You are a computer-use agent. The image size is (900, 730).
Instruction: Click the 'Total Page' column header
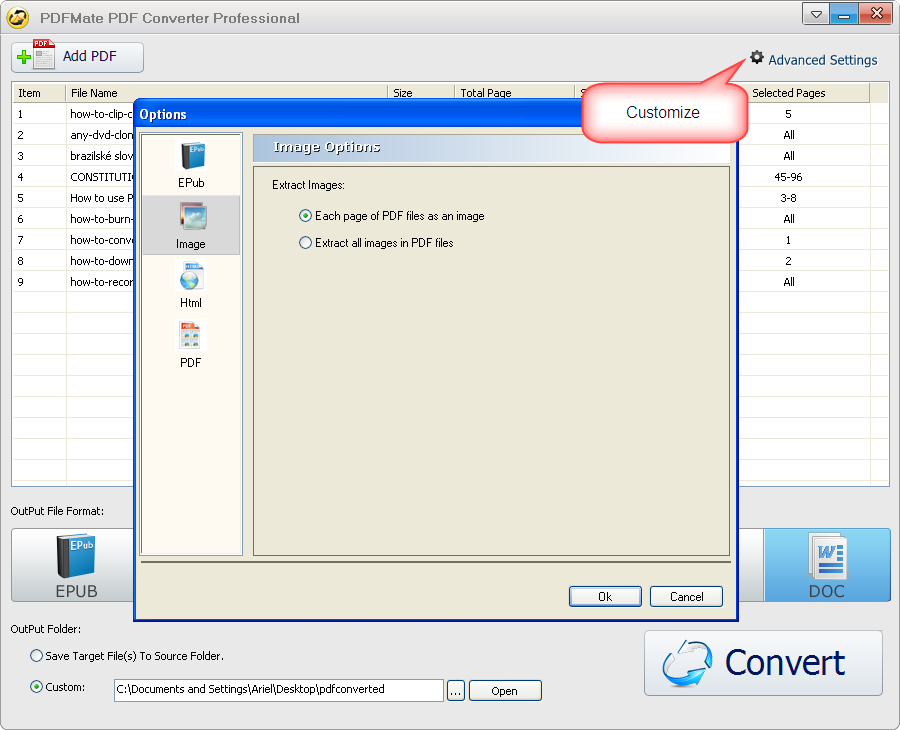click(x=514, y=93)
